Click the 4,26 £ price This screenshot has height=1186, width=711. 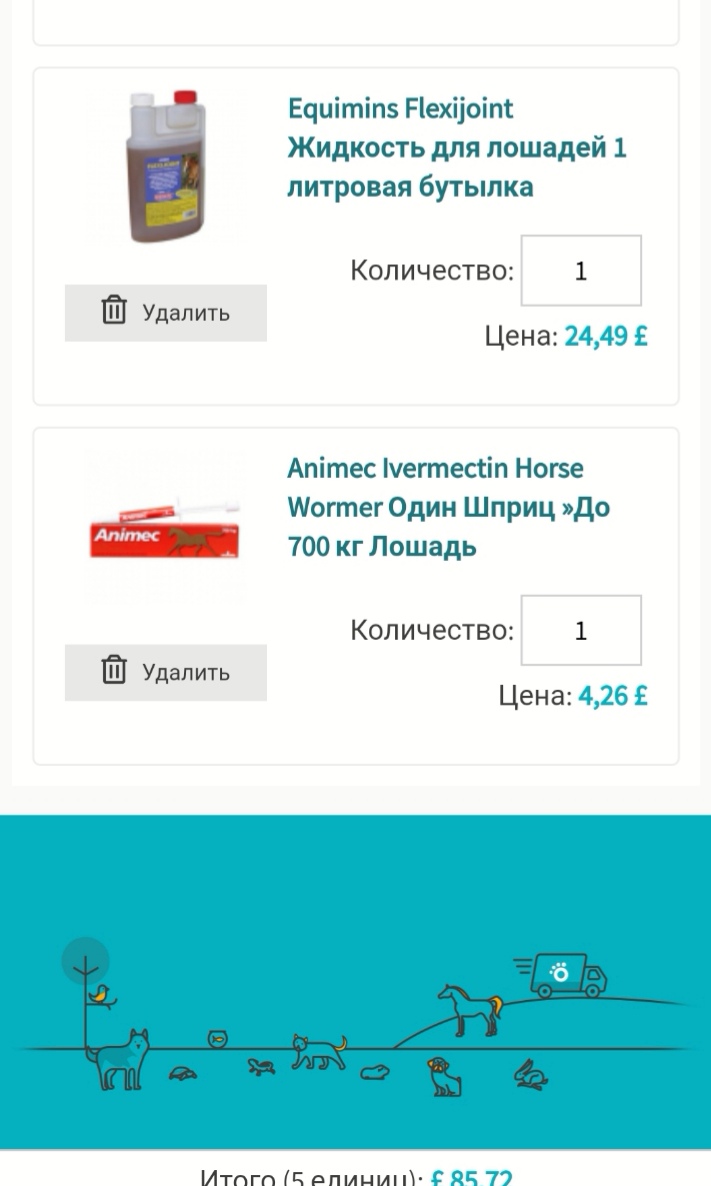click(612, 696)
